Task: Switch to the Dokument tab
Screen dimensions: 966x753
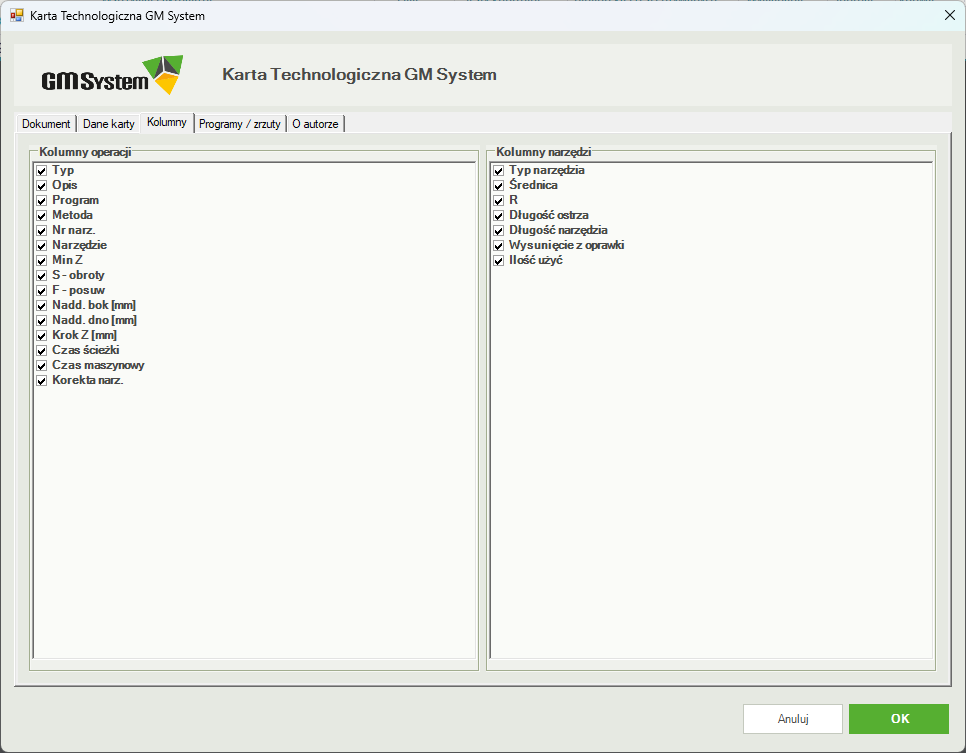Action: pos(46,124)
